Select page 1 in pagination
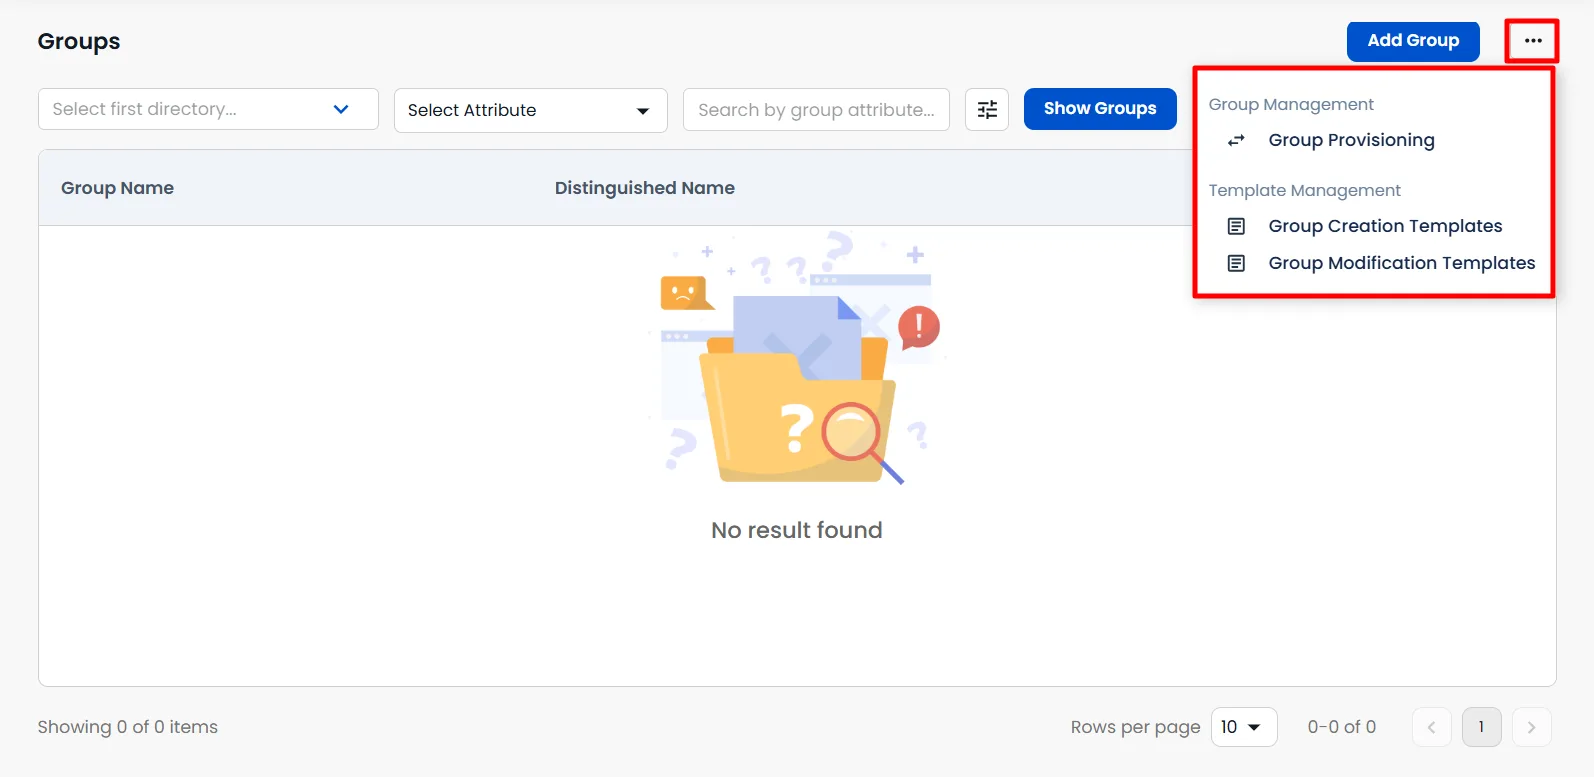 click(x=1481, y=727)
